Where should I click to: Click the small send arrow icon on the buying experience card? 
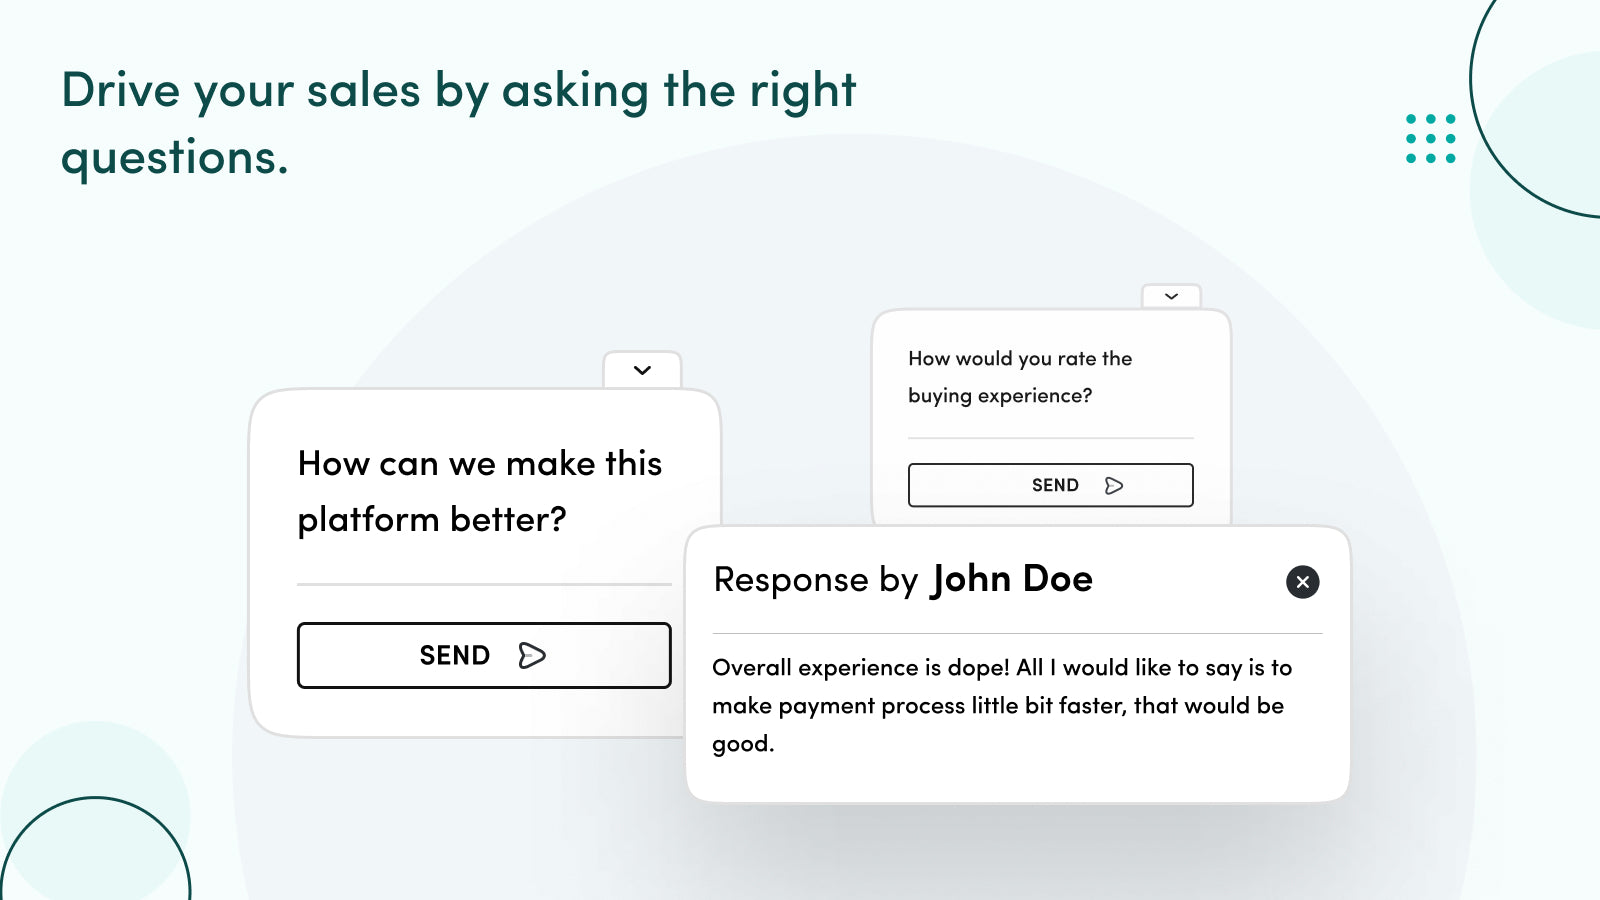pyautogui.click(x=1114, y=485)
